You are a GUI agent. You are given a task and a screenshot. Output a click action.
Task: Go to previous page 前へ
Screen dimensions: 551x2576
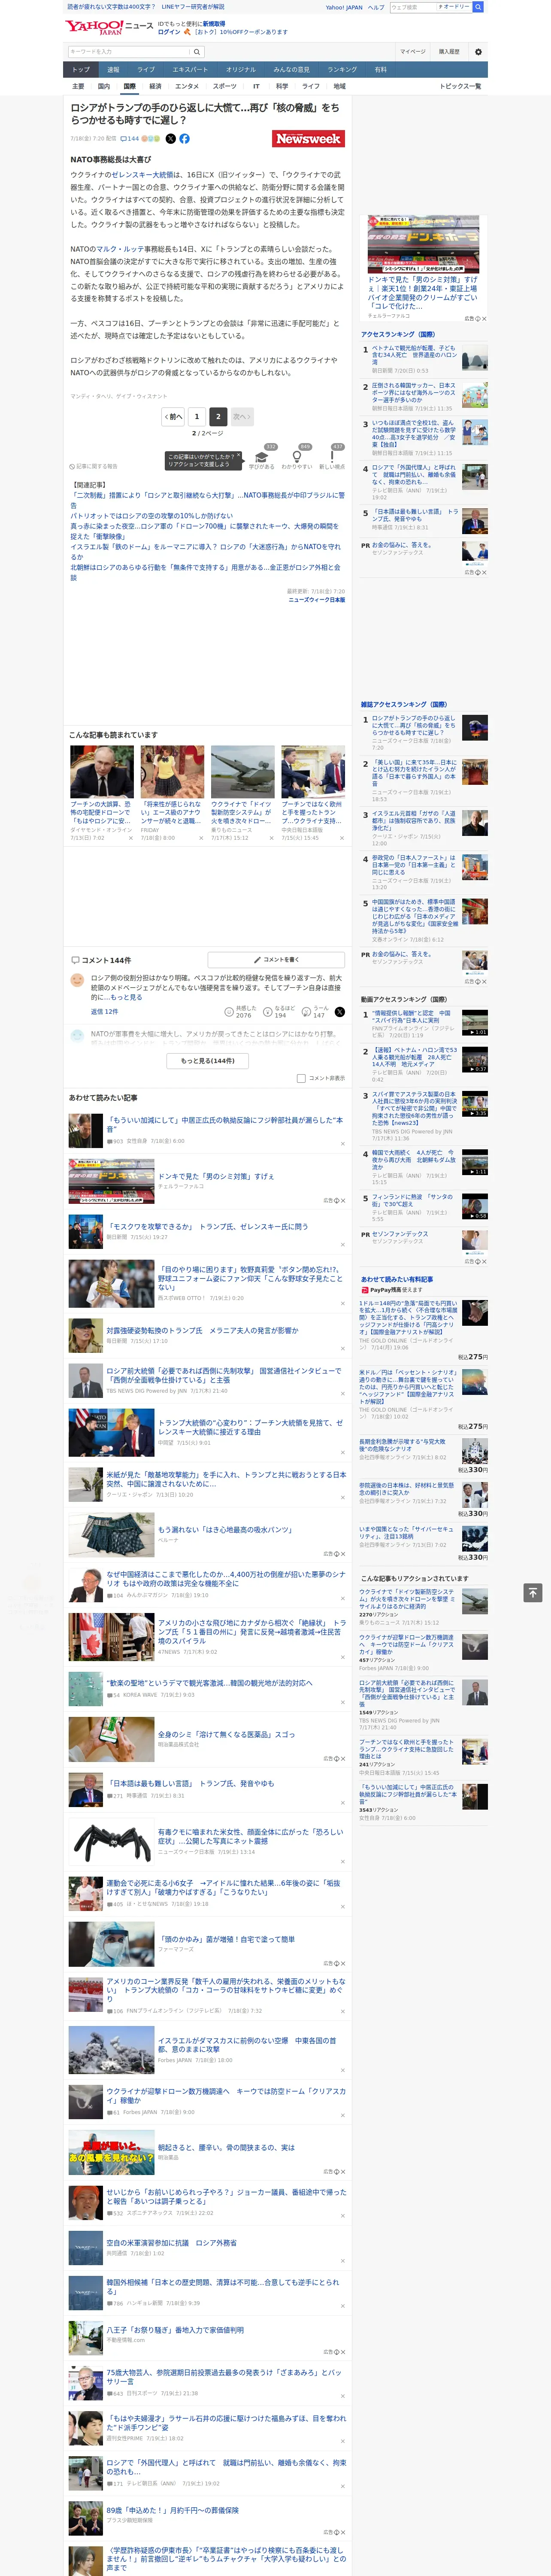click(173, 416)
